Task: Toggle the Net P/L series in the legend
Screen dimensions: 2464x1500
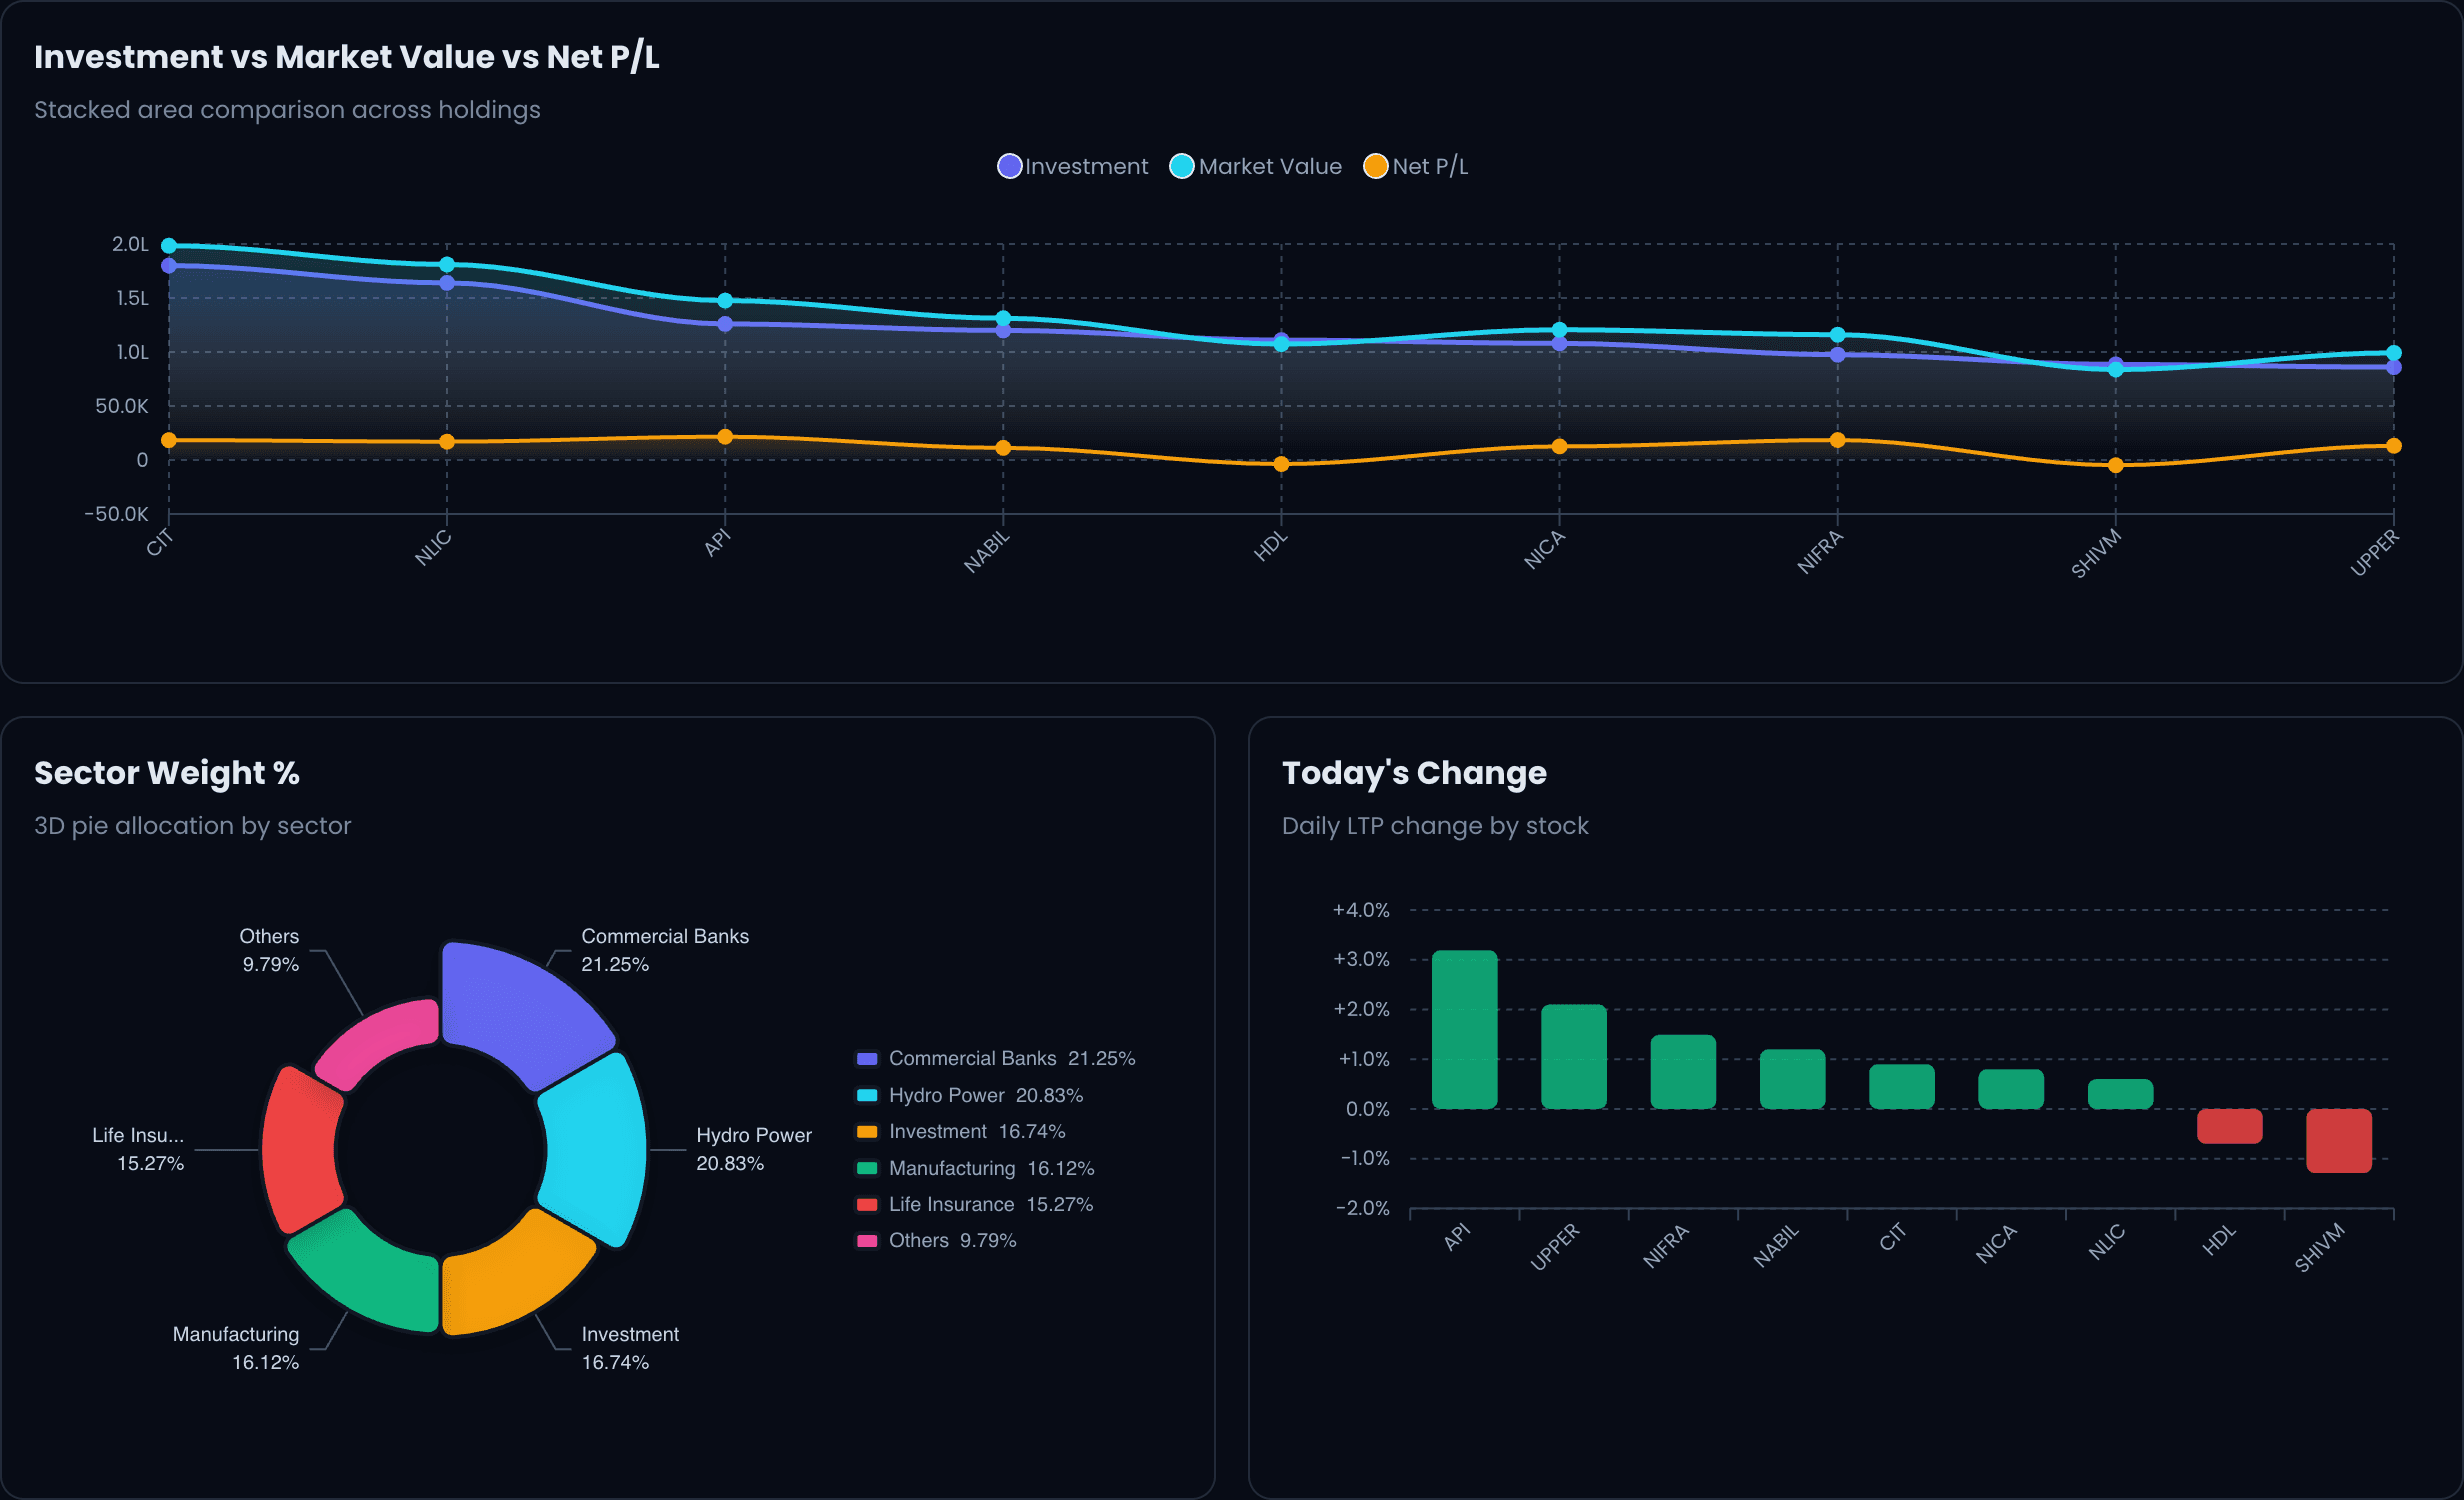Action: 1416,166
